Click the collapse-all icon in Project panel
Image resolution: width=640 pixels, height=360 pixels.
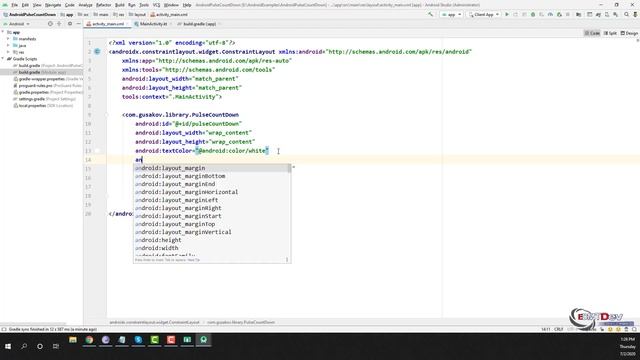tap(59, 24)
